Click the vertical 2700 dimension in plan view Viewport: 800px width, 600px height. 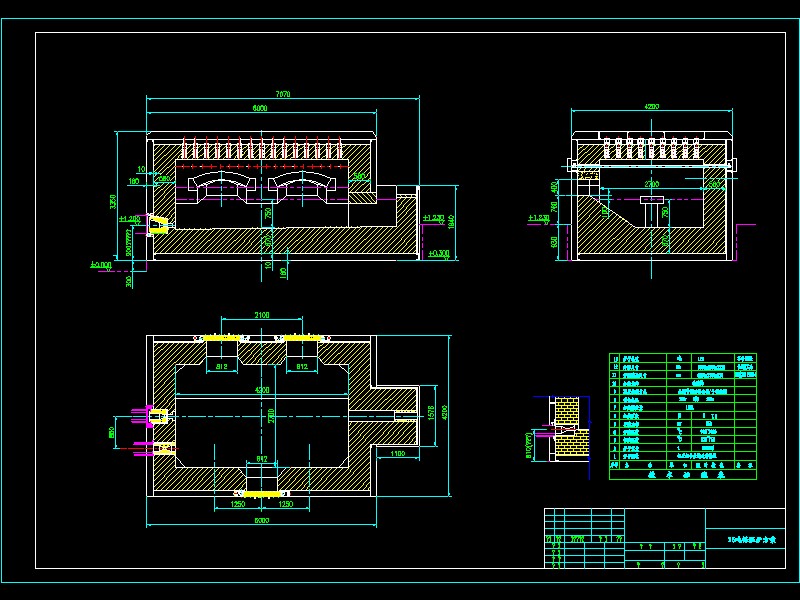(x=271, y=416)
